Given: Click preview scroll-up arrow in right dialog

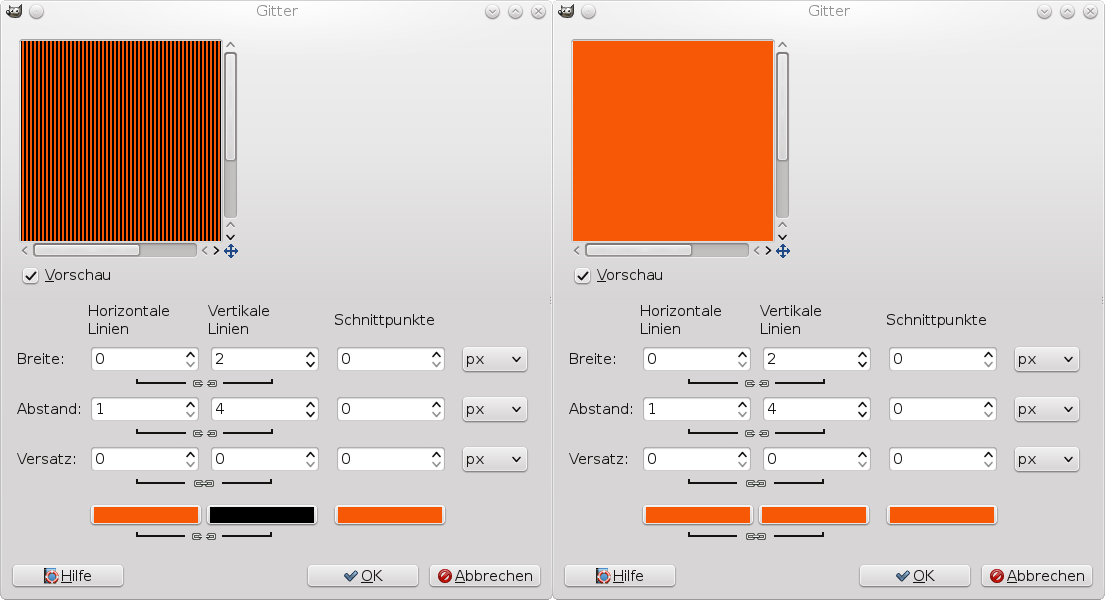Looking at the screenshot, I should click(782, 45).
